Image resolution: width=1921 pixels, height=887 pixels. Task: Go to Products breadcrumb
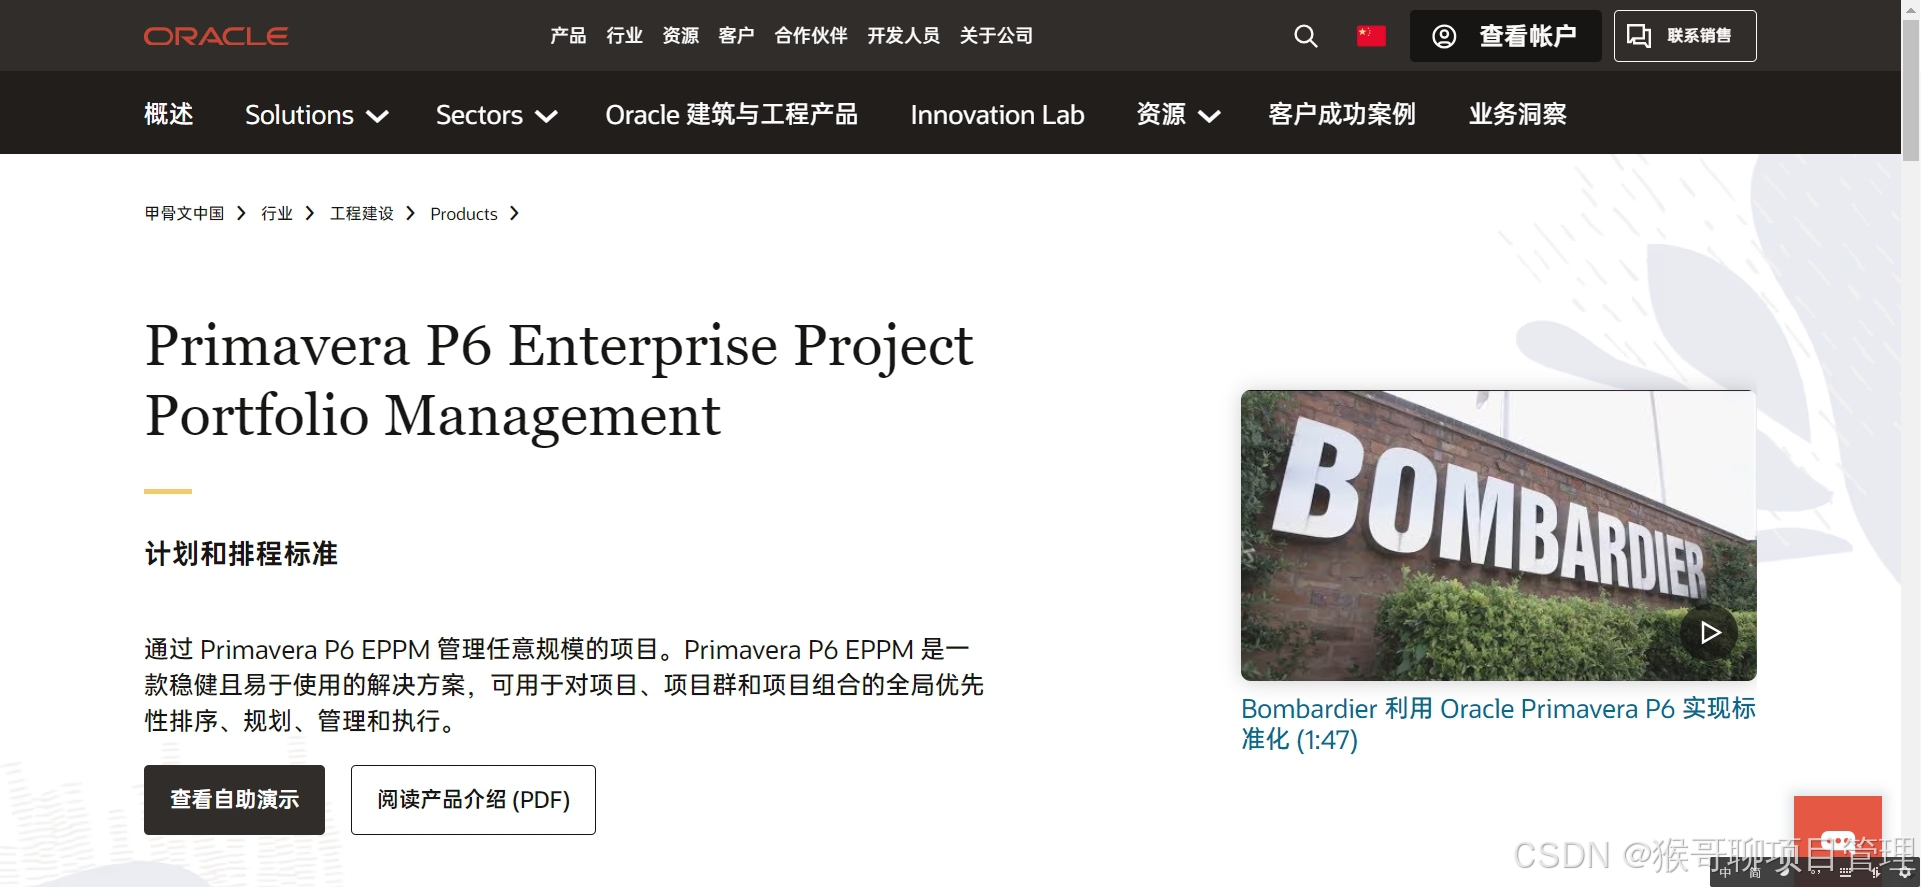464,214
